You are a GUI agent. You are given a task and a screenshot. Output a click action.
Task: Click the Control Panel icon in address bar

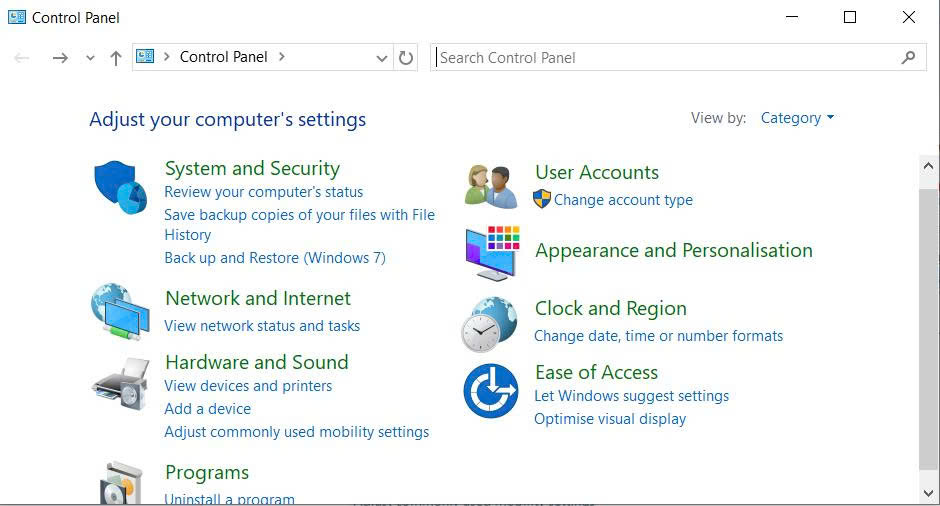(x=145, y=56)
